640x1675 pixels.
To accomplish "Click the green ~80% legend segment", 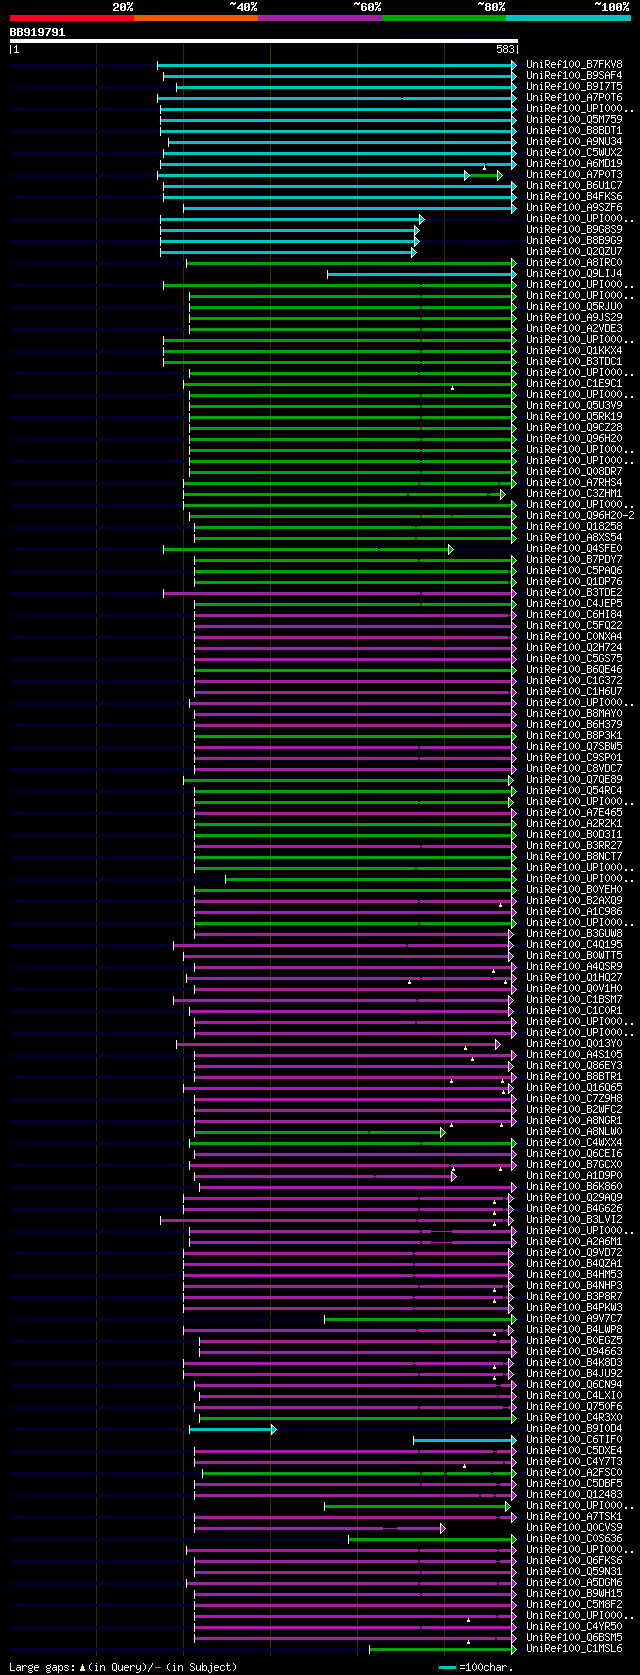I will click(x=443, y=17).
